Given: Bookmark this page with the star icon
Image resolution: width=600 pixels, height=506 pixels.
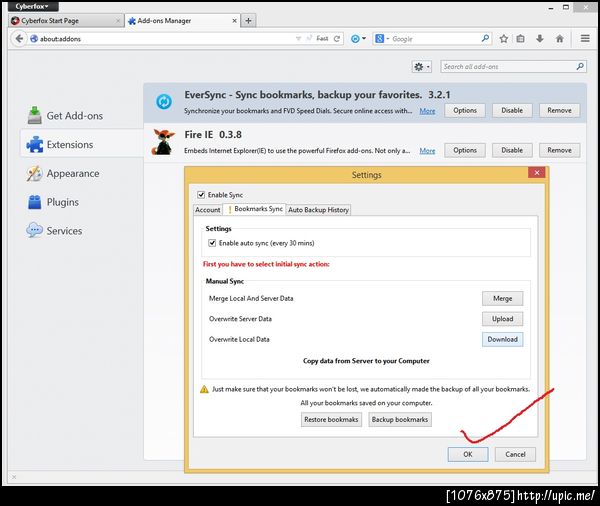Looking at the screenshot, I should (x=504, y=39).
